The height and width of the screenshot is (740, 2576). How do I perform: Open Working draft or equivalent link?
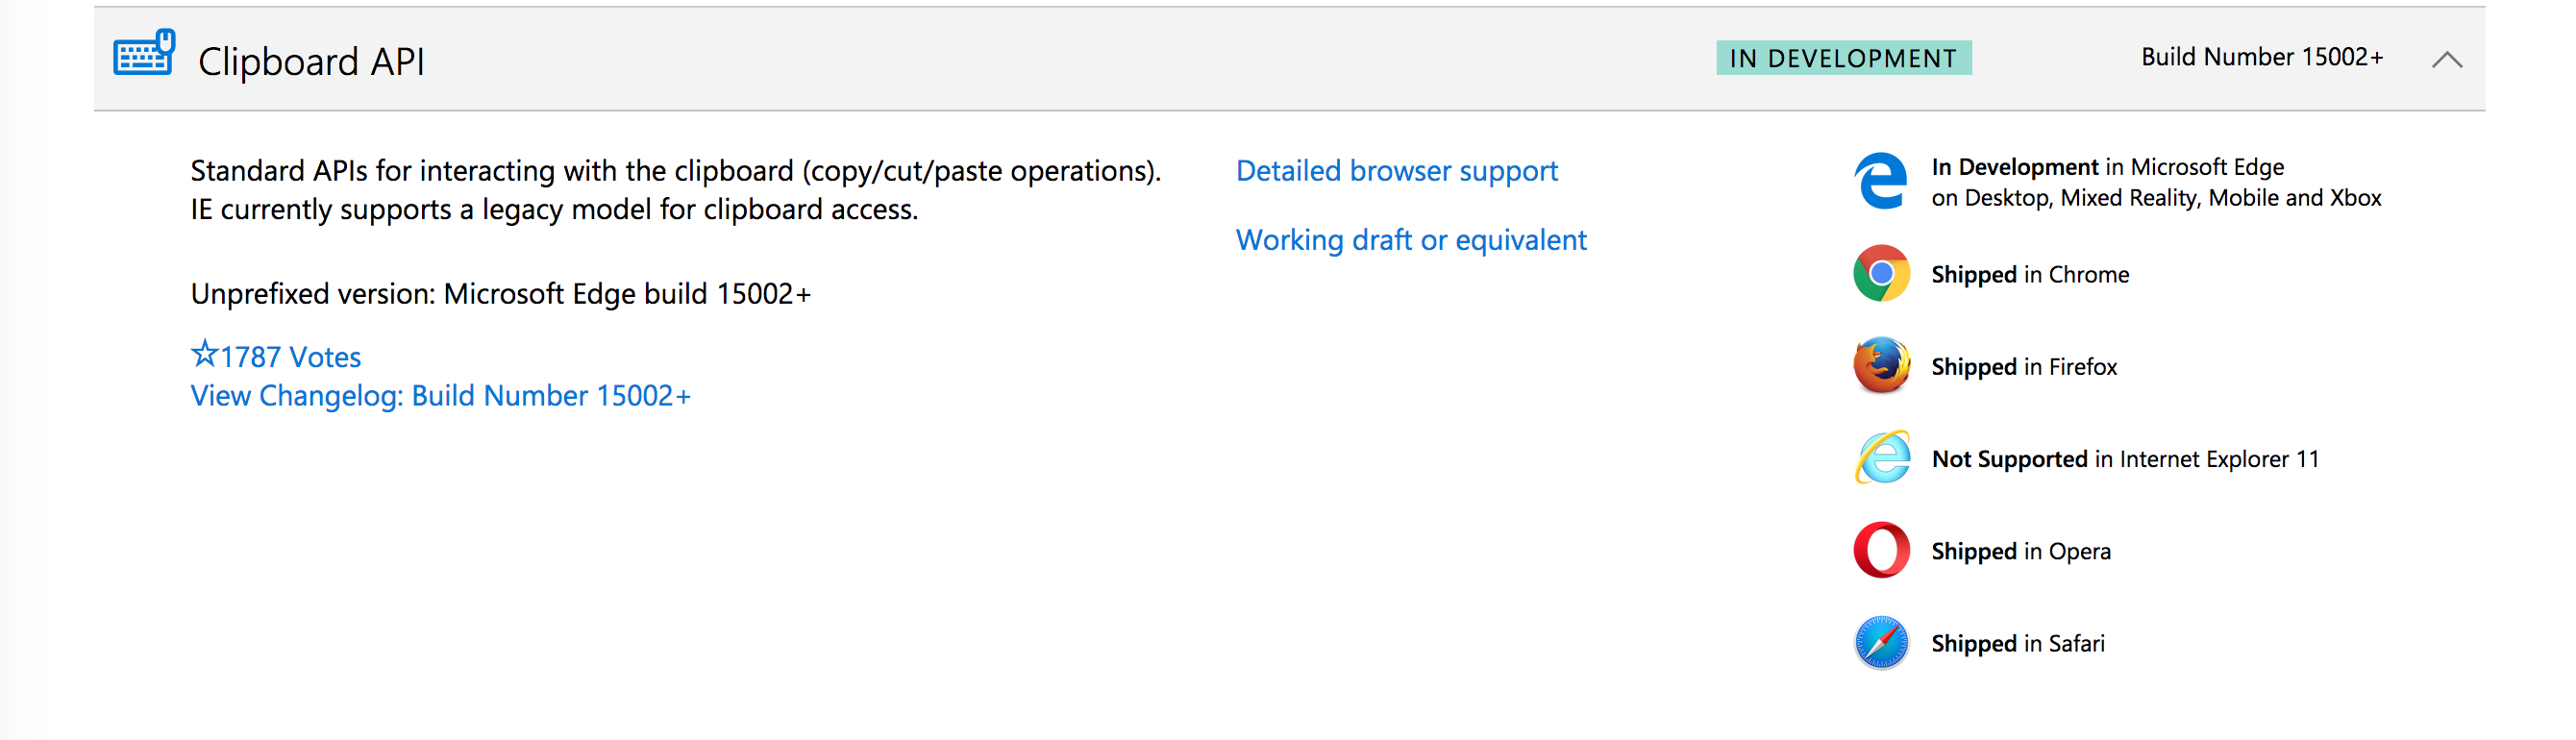click(x=1410, y=240)
